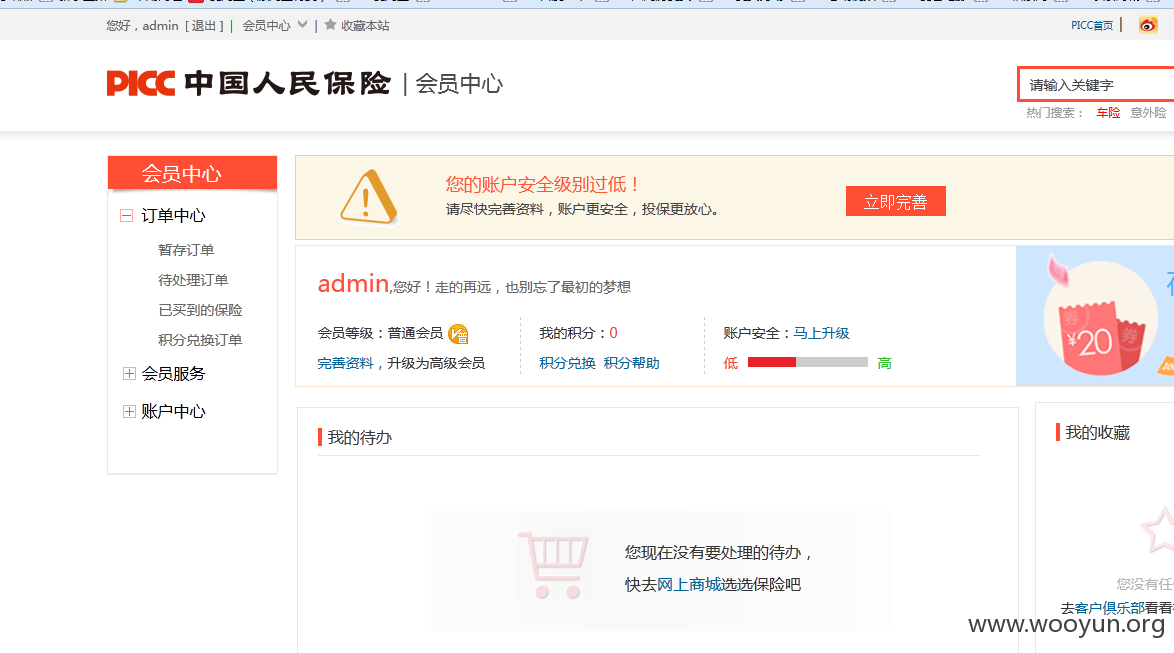Open 积分兑换订单 in the sidebar
This screenshot has height=653, width=1174.
click(x=200, y=340)
